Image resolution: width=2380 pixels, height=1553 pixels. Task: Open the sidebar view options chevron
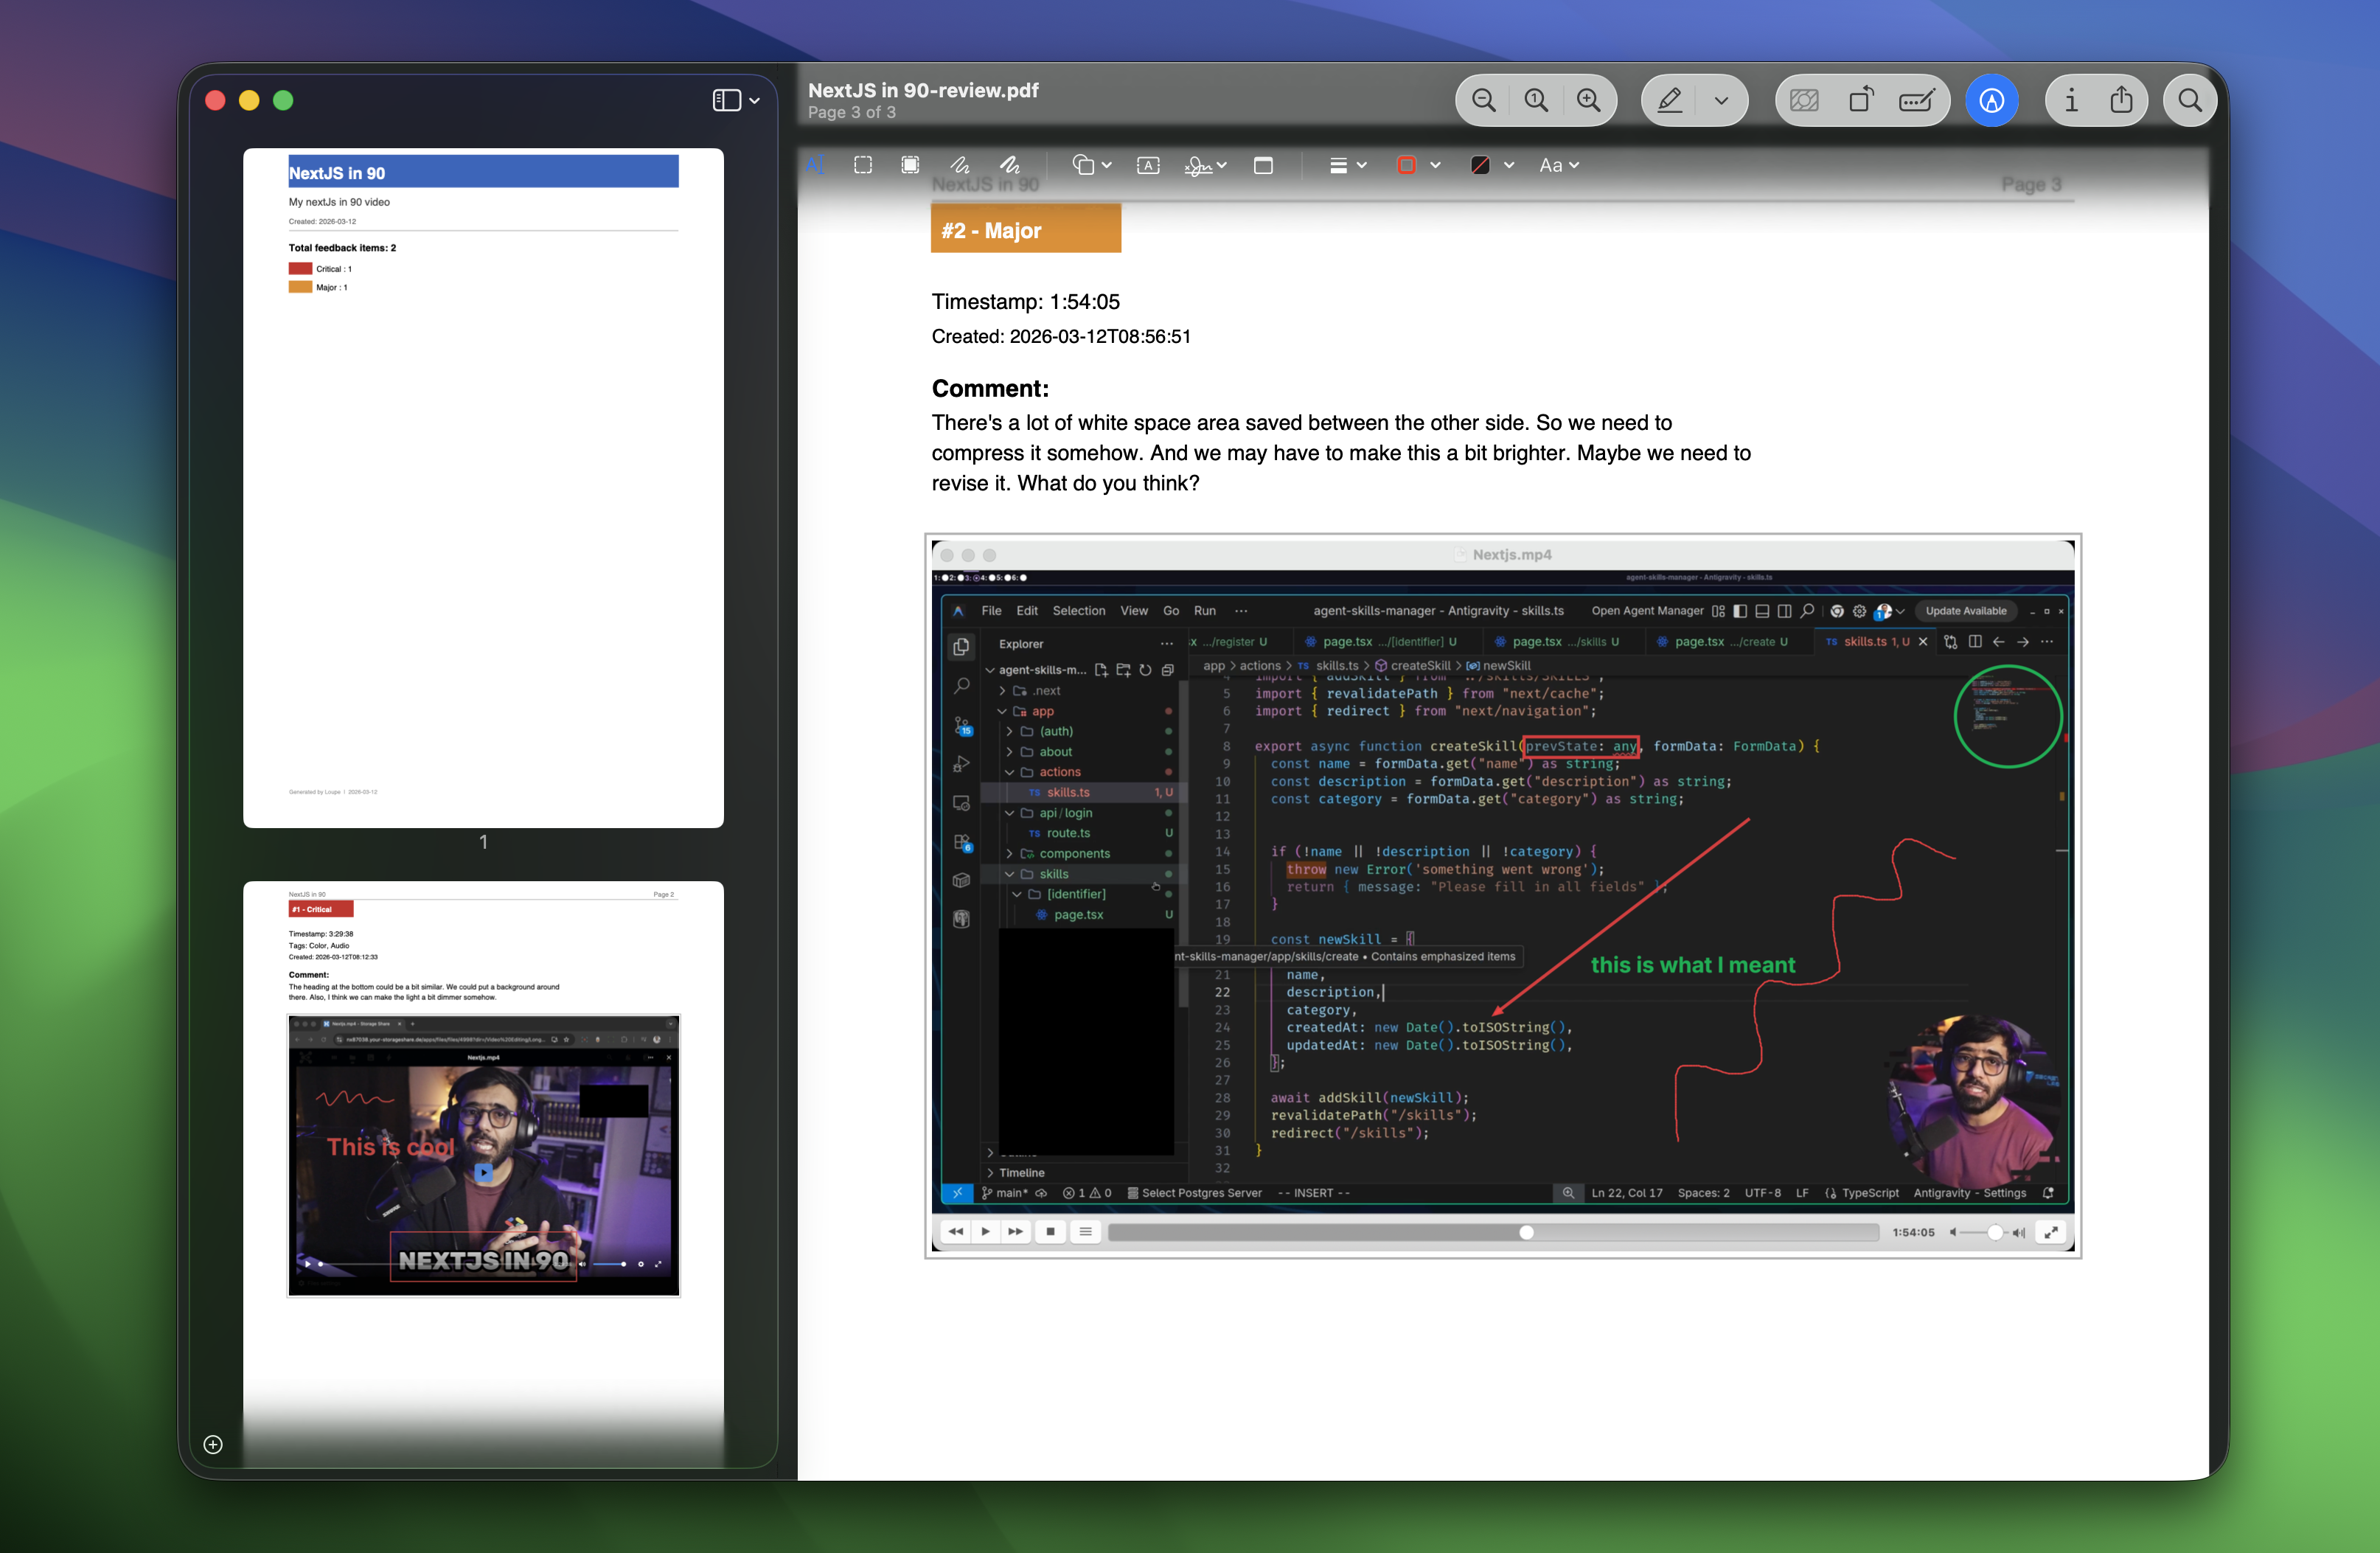[754, 101]
